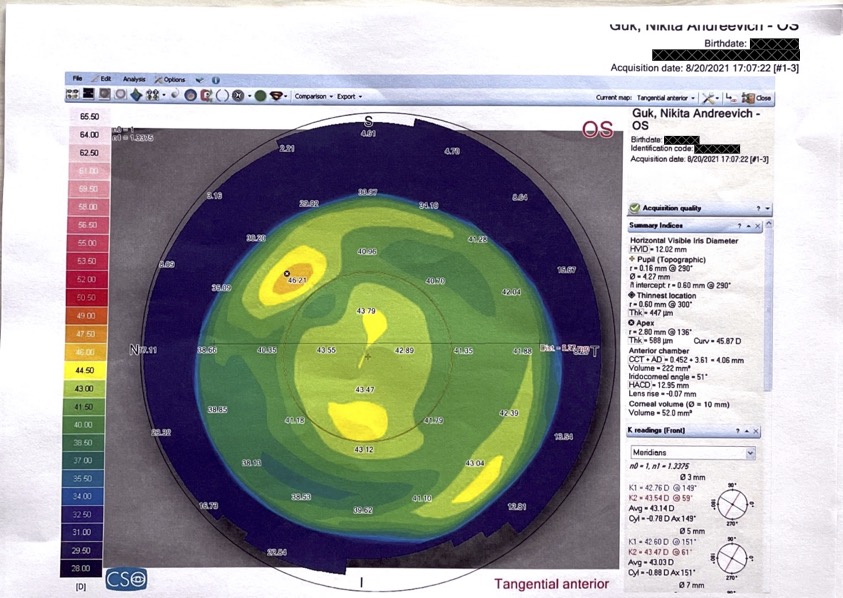
Task: Click the 3 mm meridian axis diagram
Action: point(732,504)
